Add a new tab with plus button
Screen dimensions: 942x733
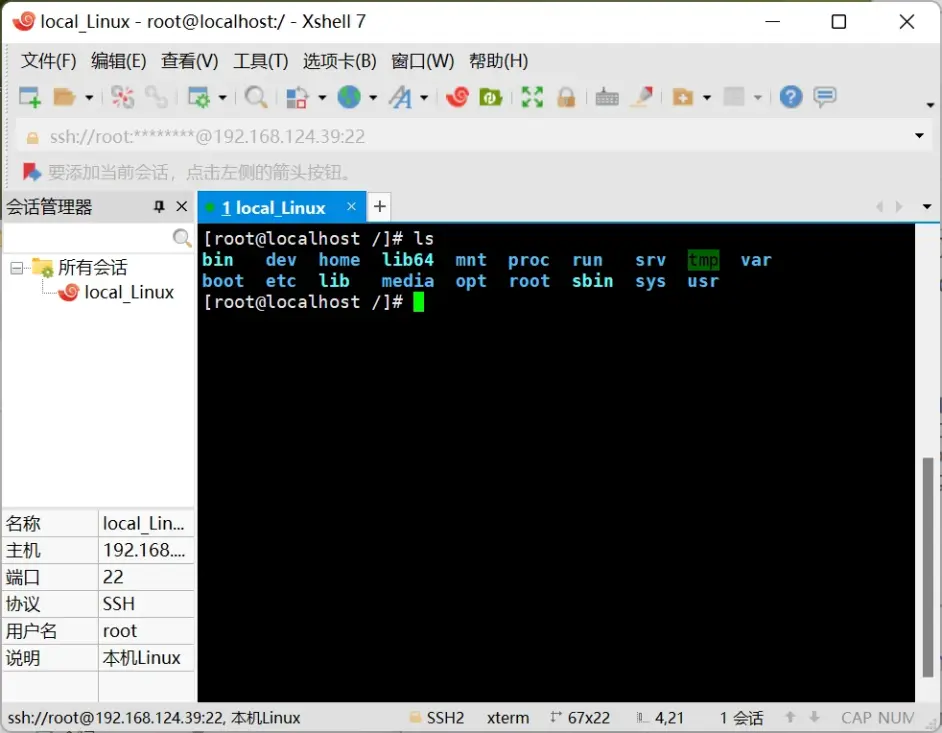click(x=379, y=207)
